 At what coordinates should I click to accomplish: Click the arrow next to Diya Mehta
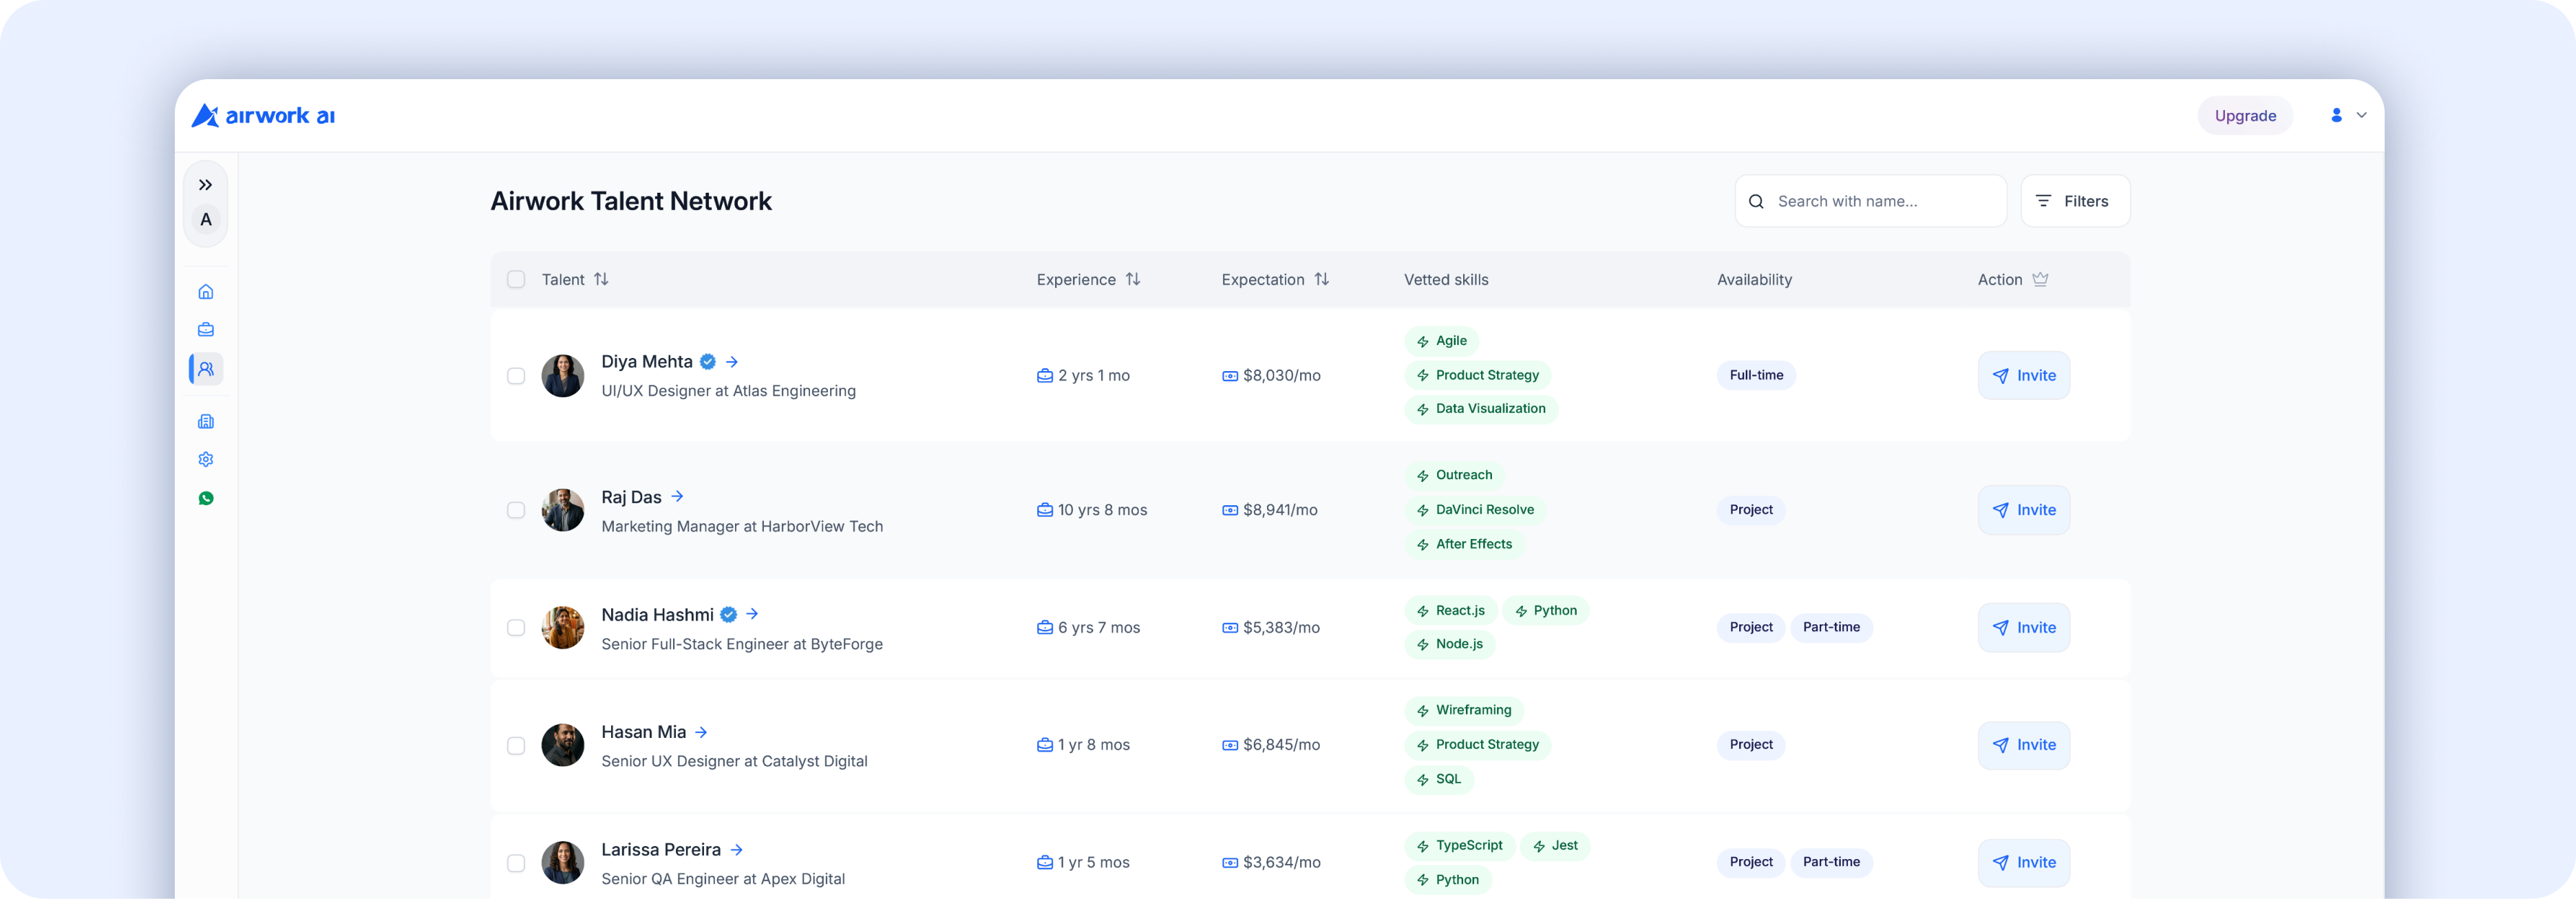[x=732, y=362]
